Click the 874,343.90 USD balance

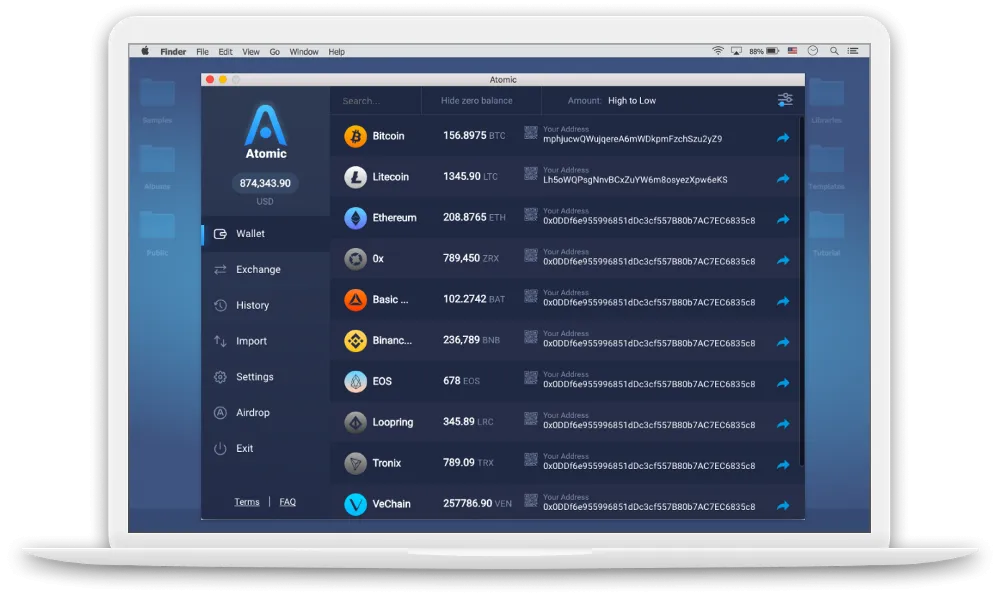coord(265,184)
